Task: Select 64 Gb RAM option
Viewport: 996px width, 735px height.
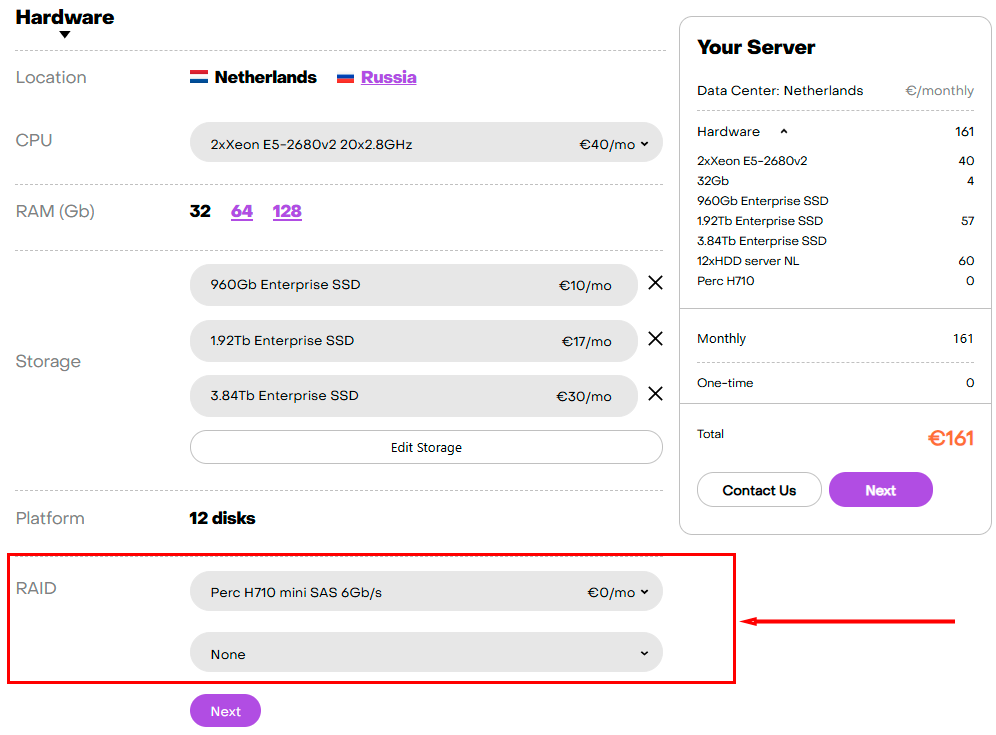Action: pos(242,211)
